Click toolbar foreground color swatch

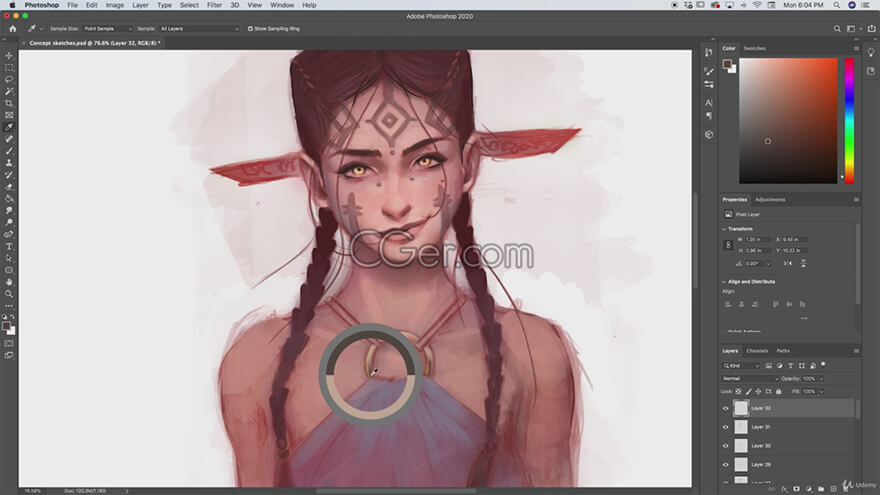coord(6,326)
